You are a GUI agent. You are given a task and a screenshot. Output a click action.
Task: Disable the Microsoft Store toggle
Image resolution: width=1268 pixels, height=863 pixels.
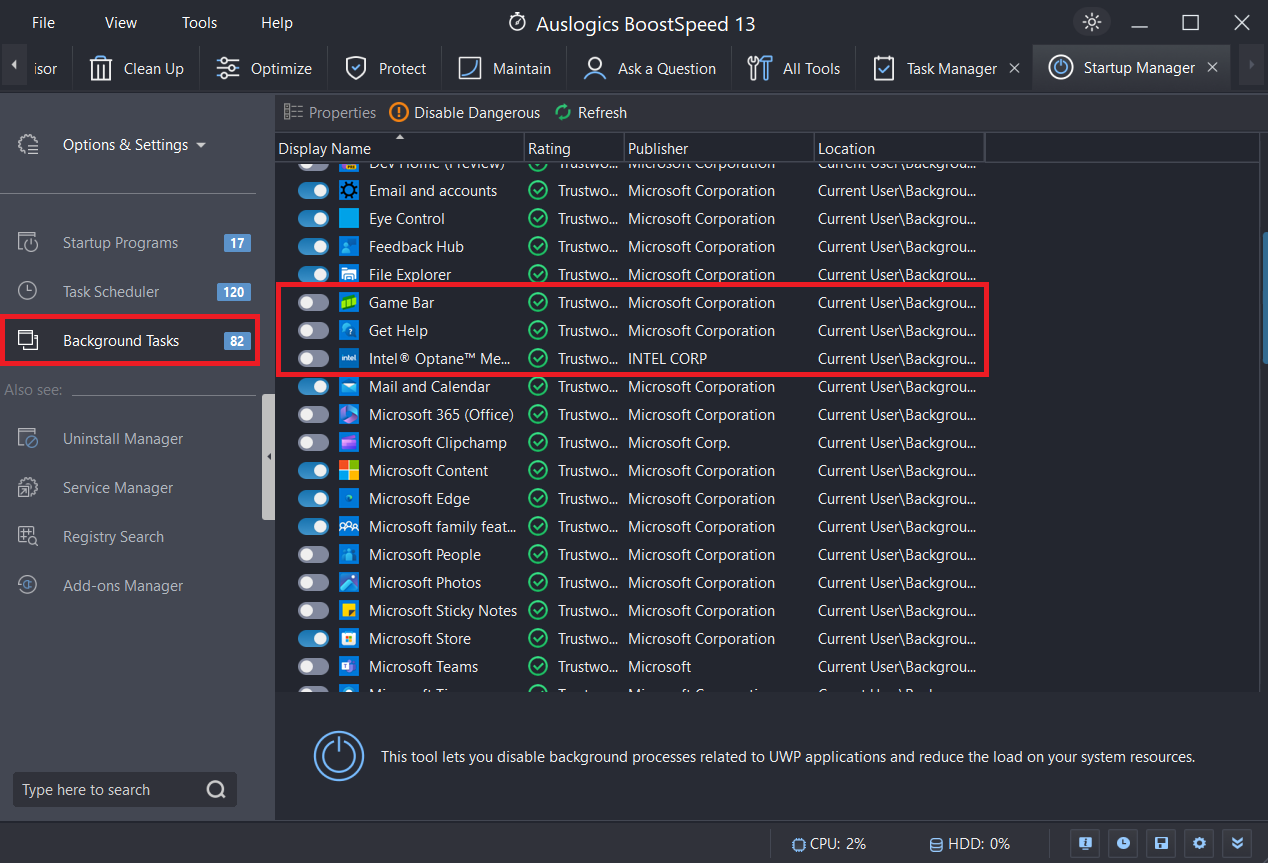[x=314, y=639]
